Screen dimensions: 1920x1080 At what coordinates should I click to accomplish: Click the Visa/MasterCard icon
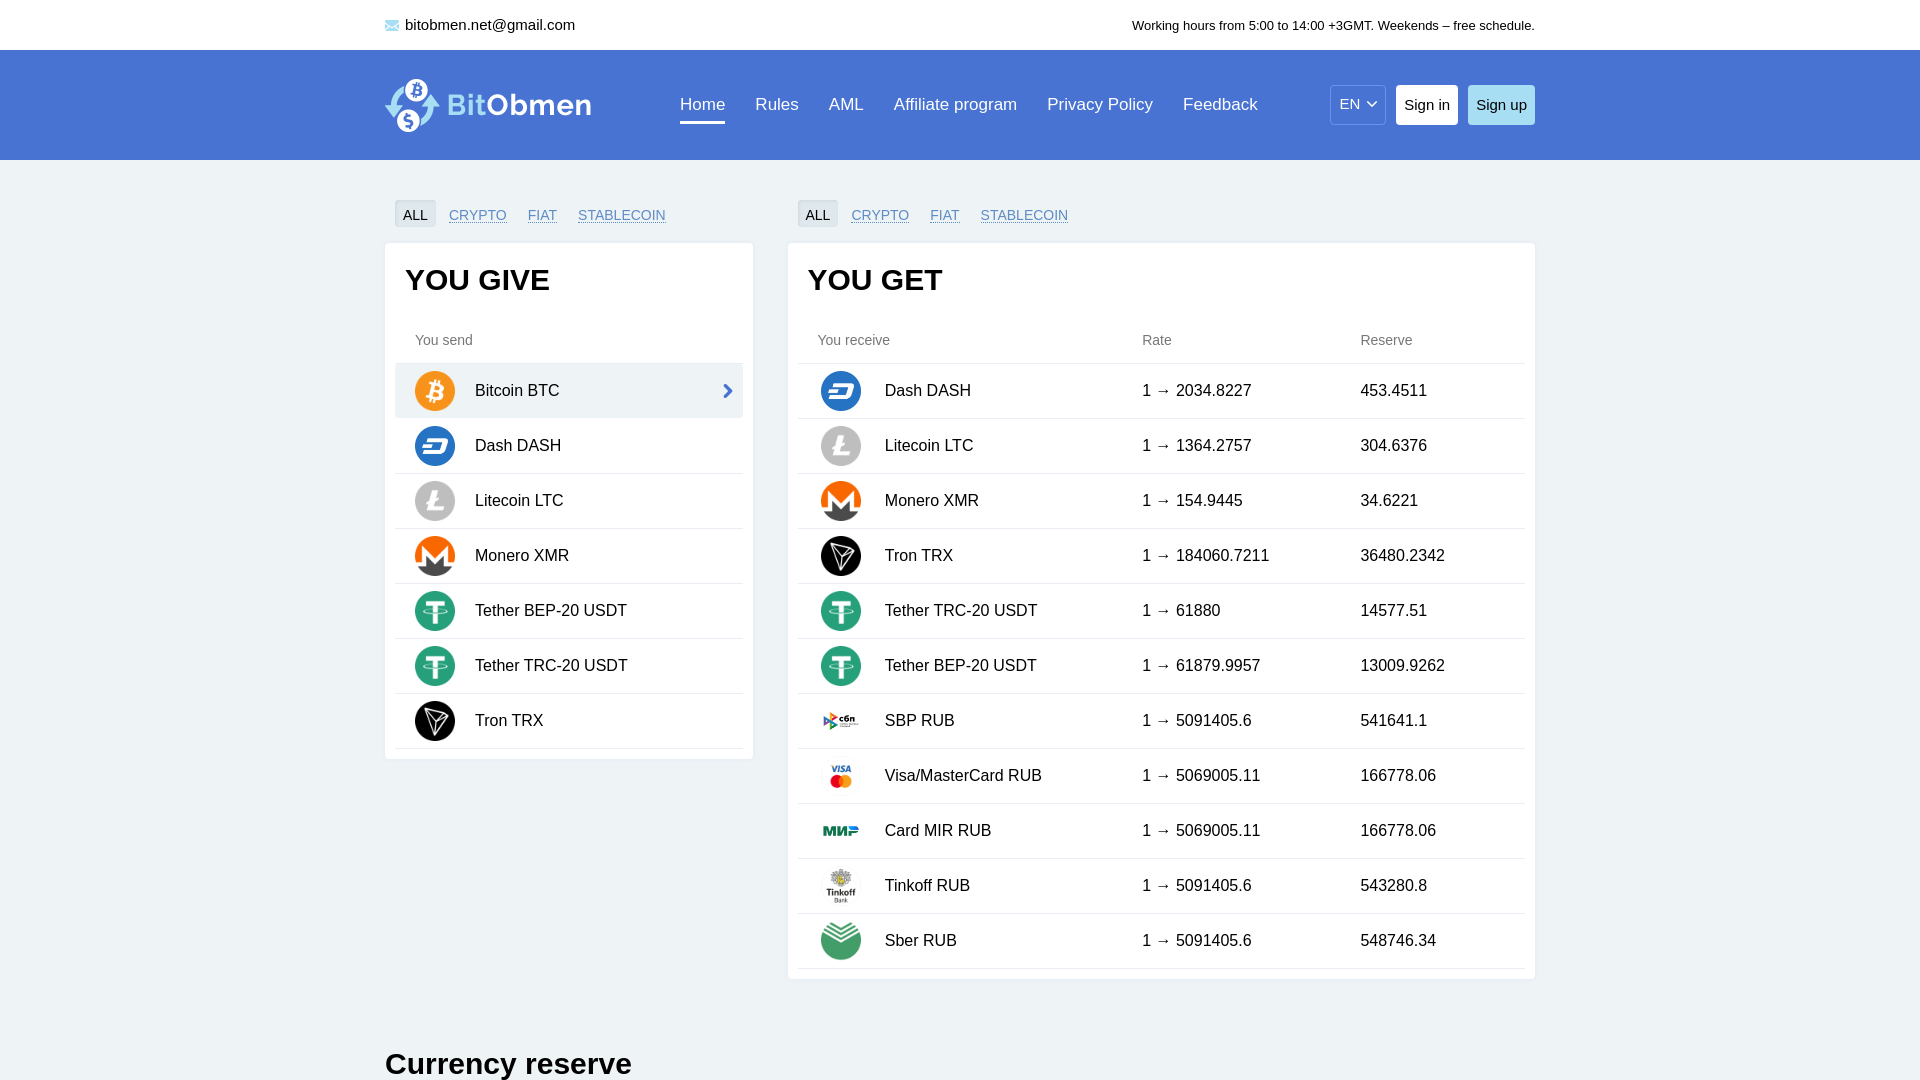tap(841, 776)
